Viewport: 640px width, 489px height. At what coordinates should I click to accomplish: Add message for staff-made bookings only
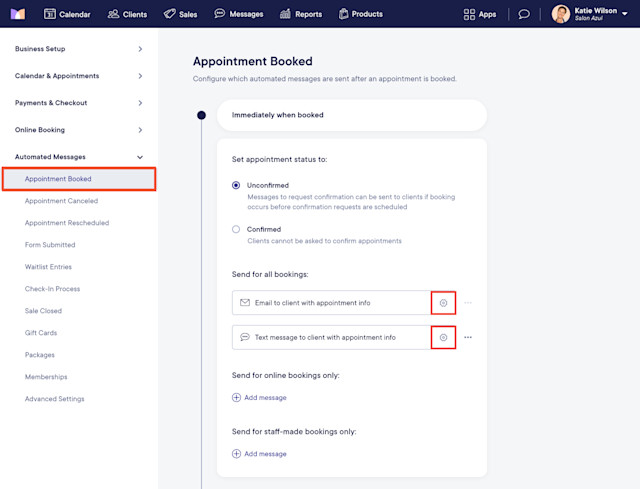point(259,454)
